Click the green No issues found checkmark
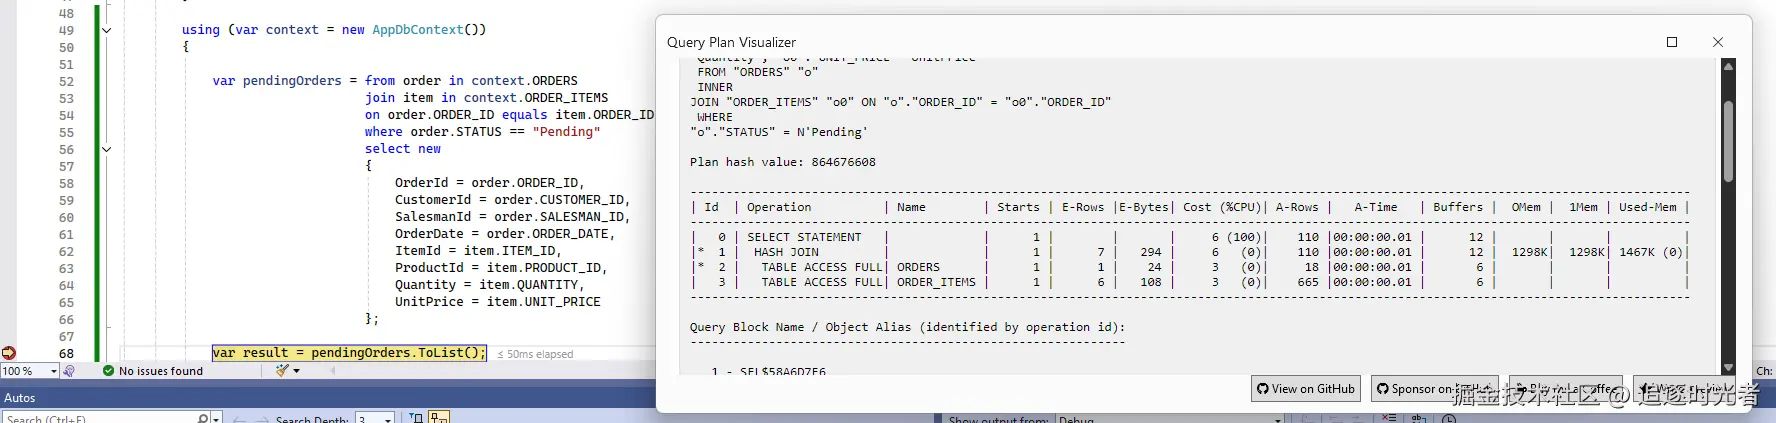The width and height of the screenshot is (1776, 423). [109, 371]
